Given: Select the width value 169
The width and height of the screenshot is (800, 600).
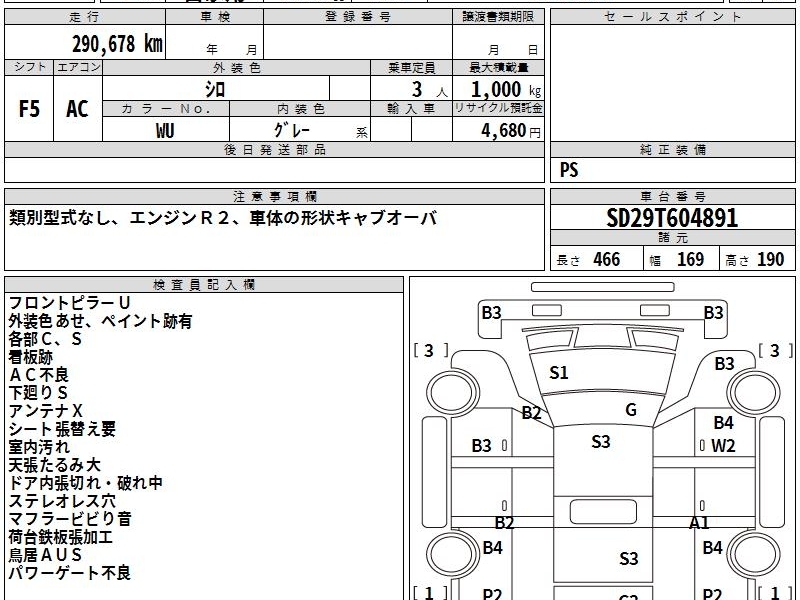Looking at the screenshot, I should tap(690, 260).
